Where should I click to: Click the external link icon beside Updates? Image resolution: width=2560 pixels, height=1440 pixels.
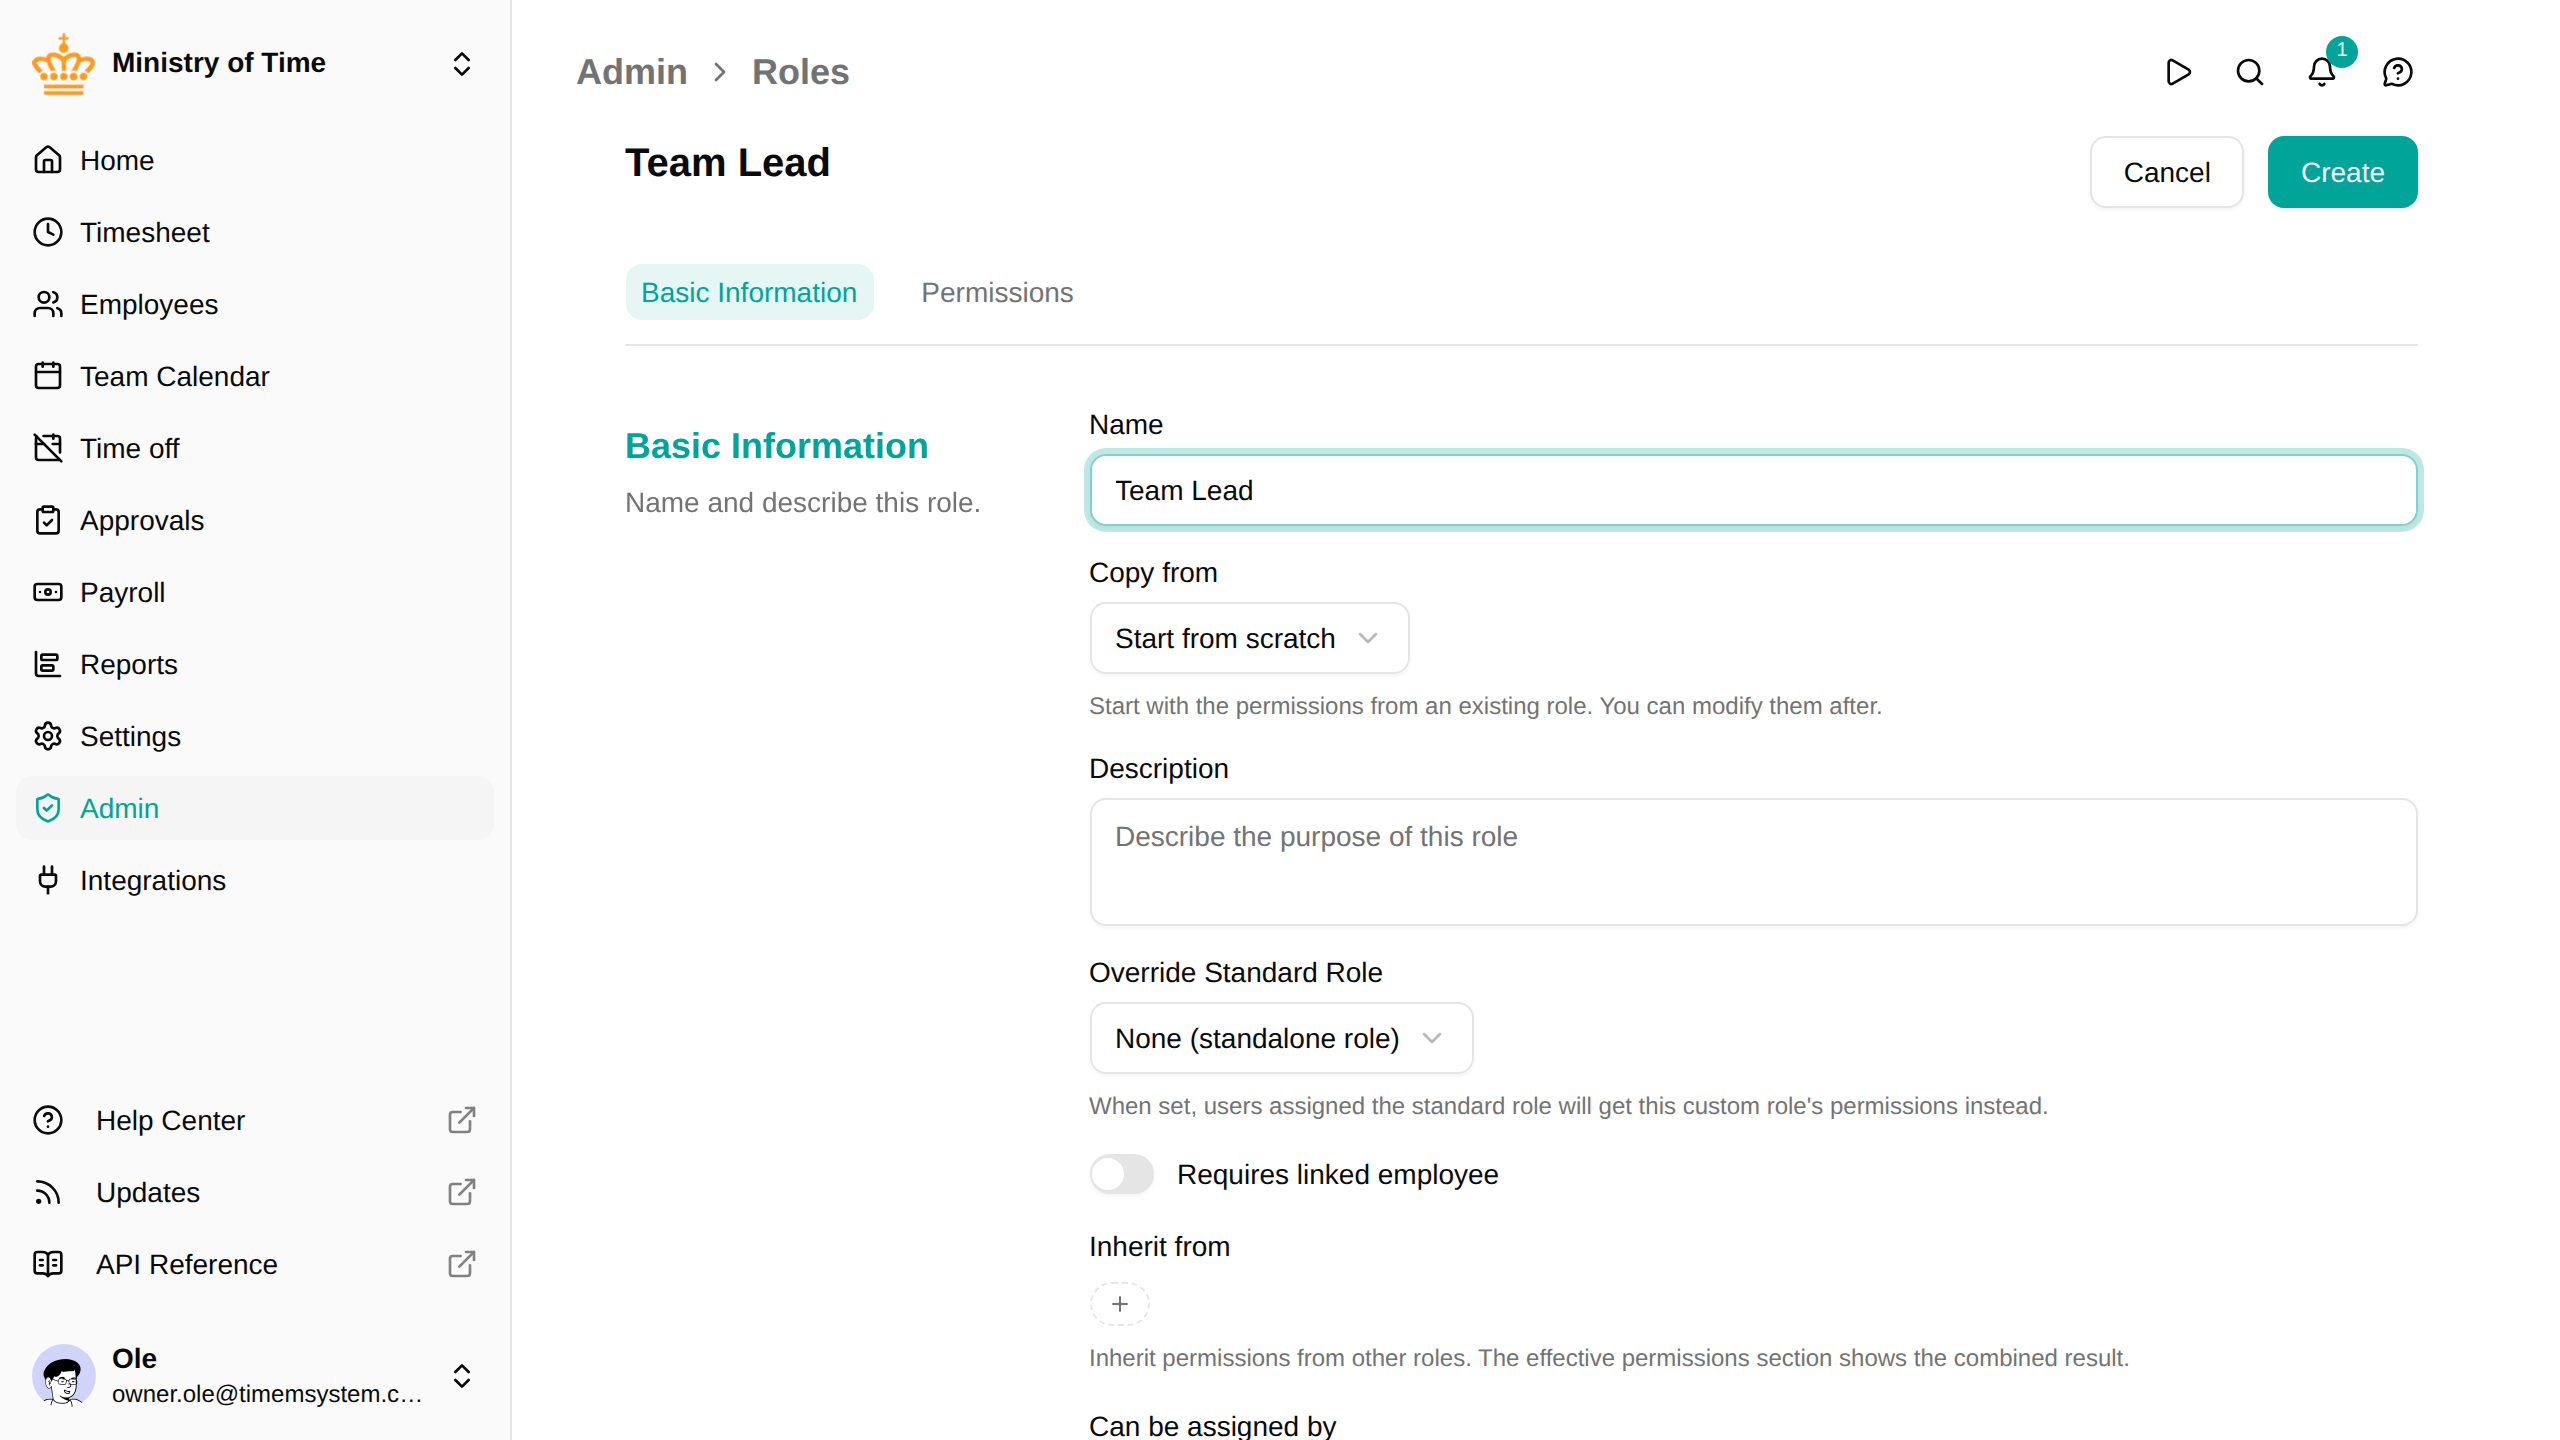tap(462, 1192)
